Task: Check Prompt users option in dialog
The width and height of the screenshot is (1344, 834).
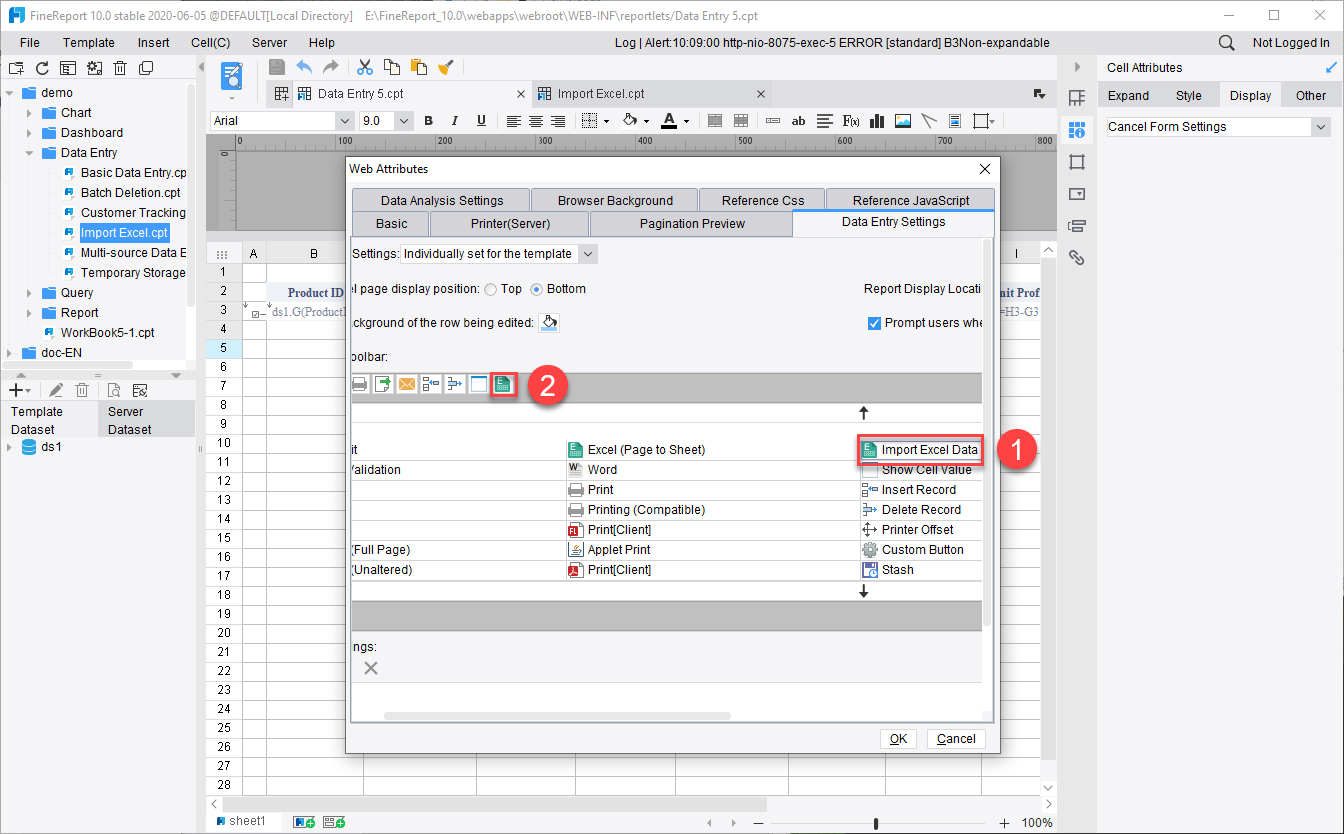Action: point(875,322)
